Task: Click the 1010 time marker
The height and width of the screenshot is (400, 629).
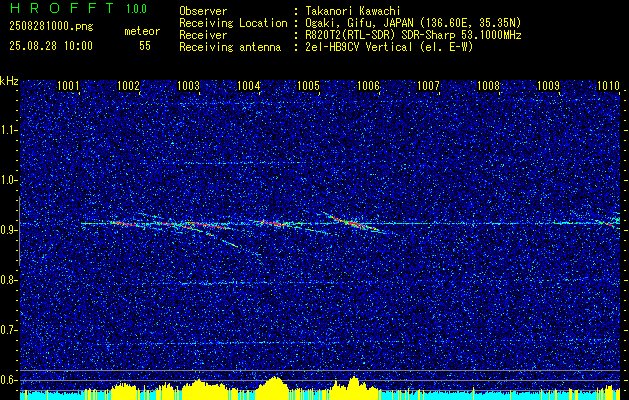Action: click(608, 85)
